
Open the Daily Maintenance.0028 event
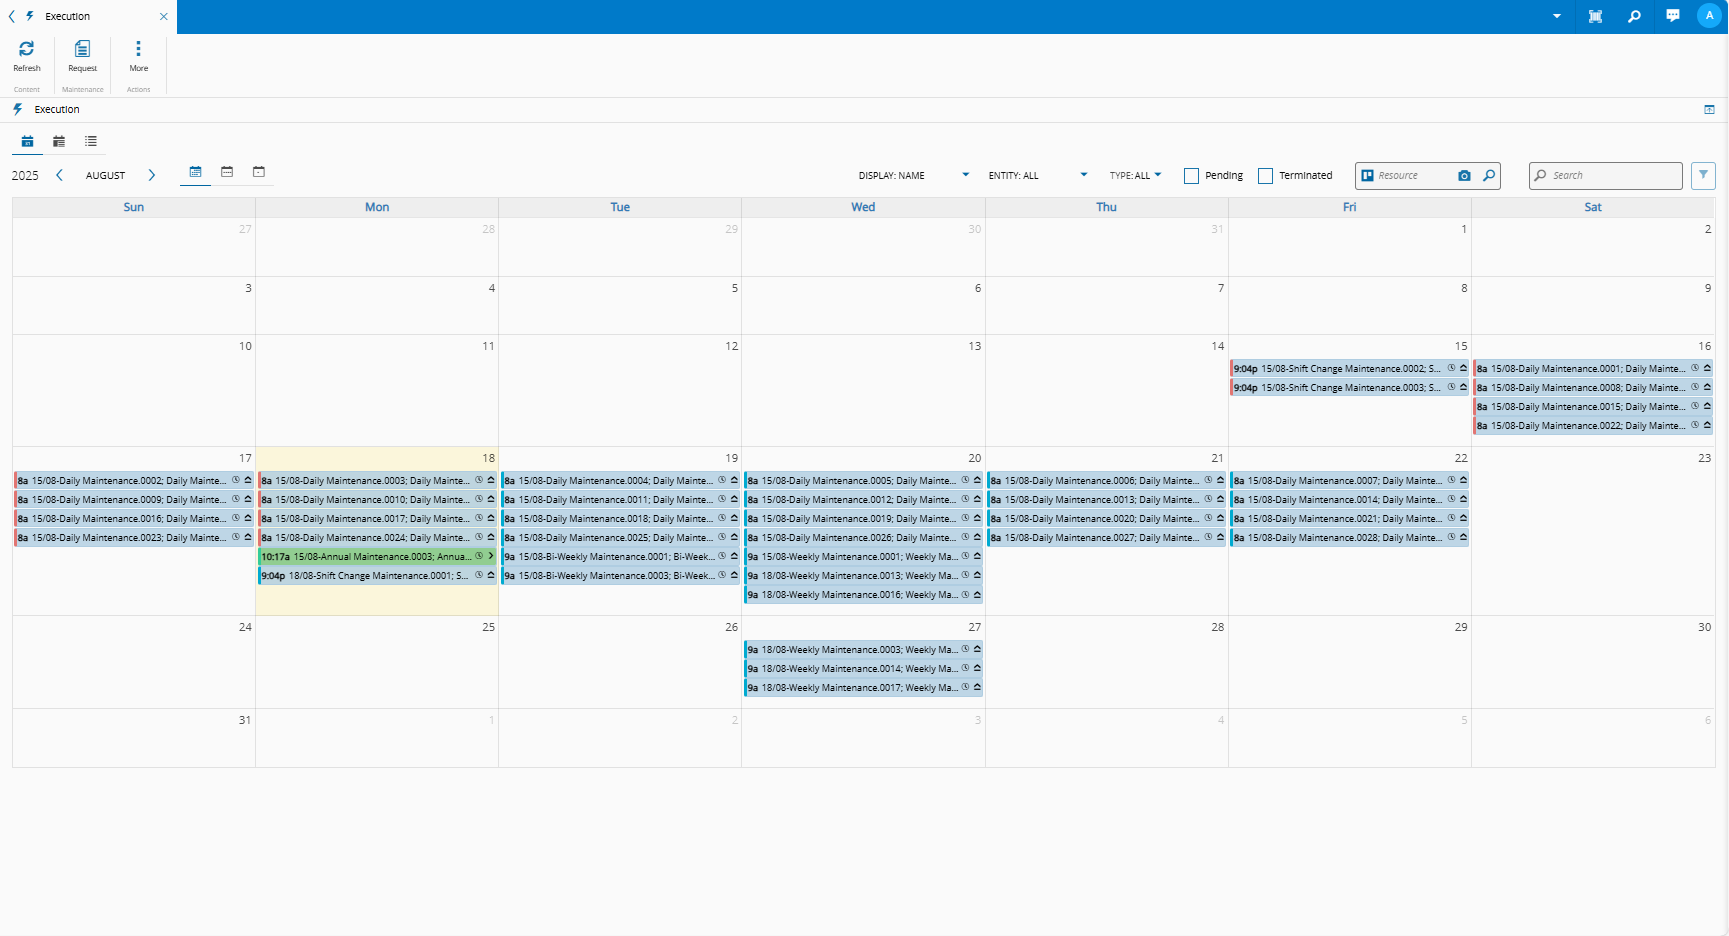(x=1349, y=538)
